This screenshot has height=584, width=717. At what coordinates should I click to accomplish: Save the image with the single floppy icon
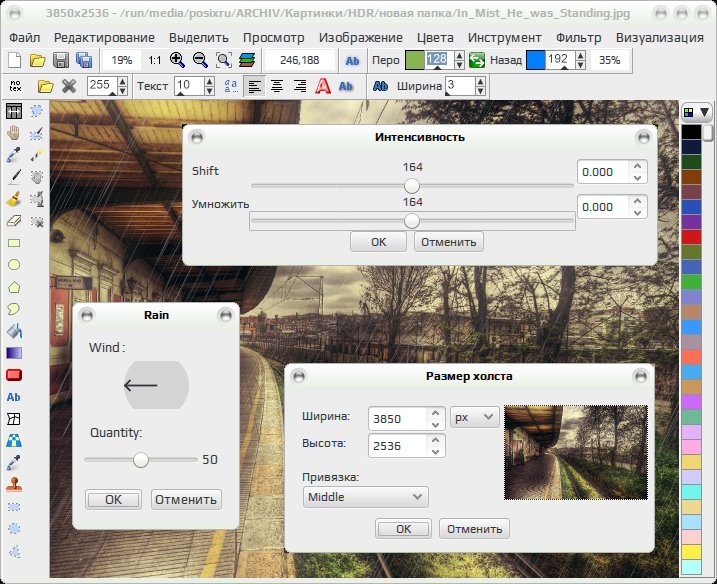(x=61, y=60)
